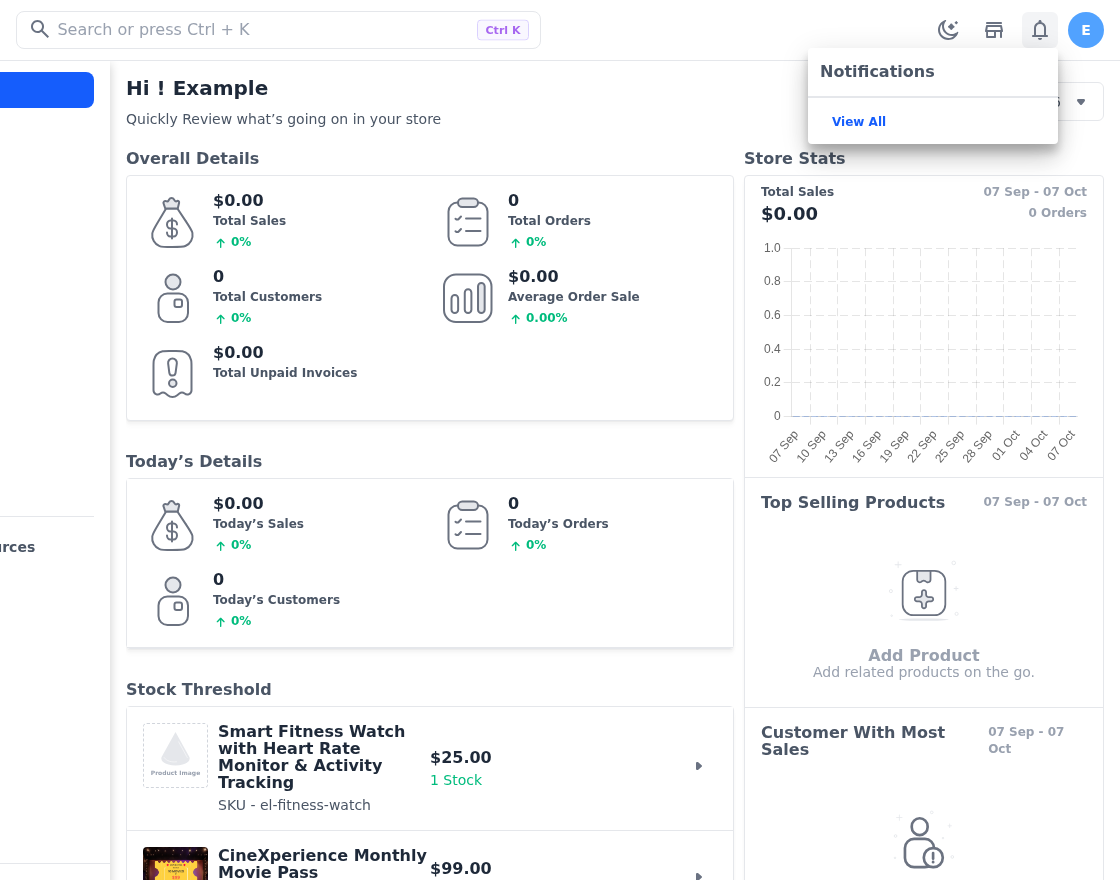Click the $25.00 price value
Image resolution: width=1120 pixels, height=880 pixels.
(x=461, y=757)
